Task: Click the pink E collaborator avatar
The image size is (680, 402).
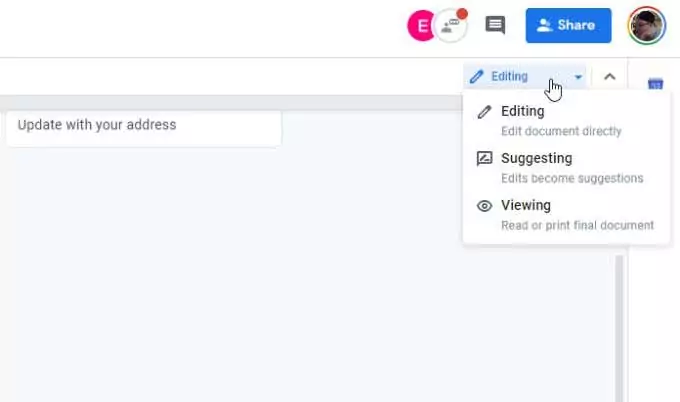Action: pyautogui.click(x=421, y=26)
